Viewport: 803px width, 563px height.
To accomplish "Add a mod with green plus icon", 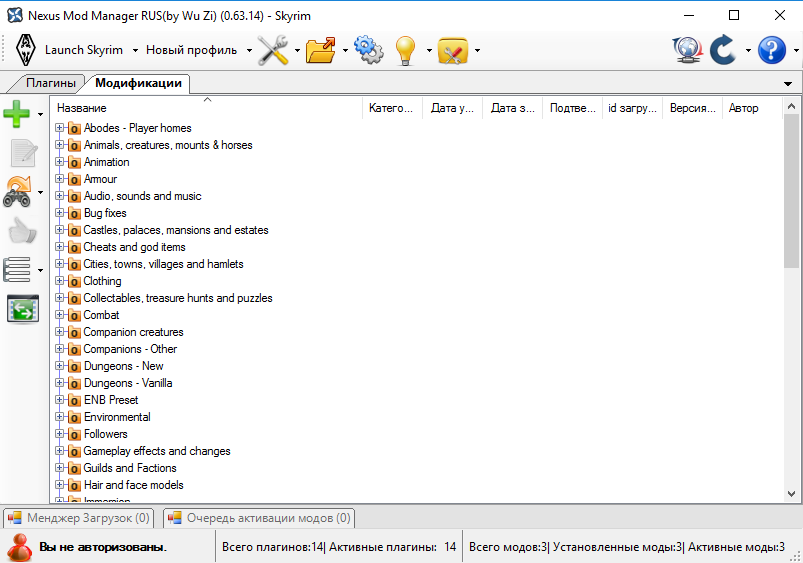I will click(x=16, y=113).
